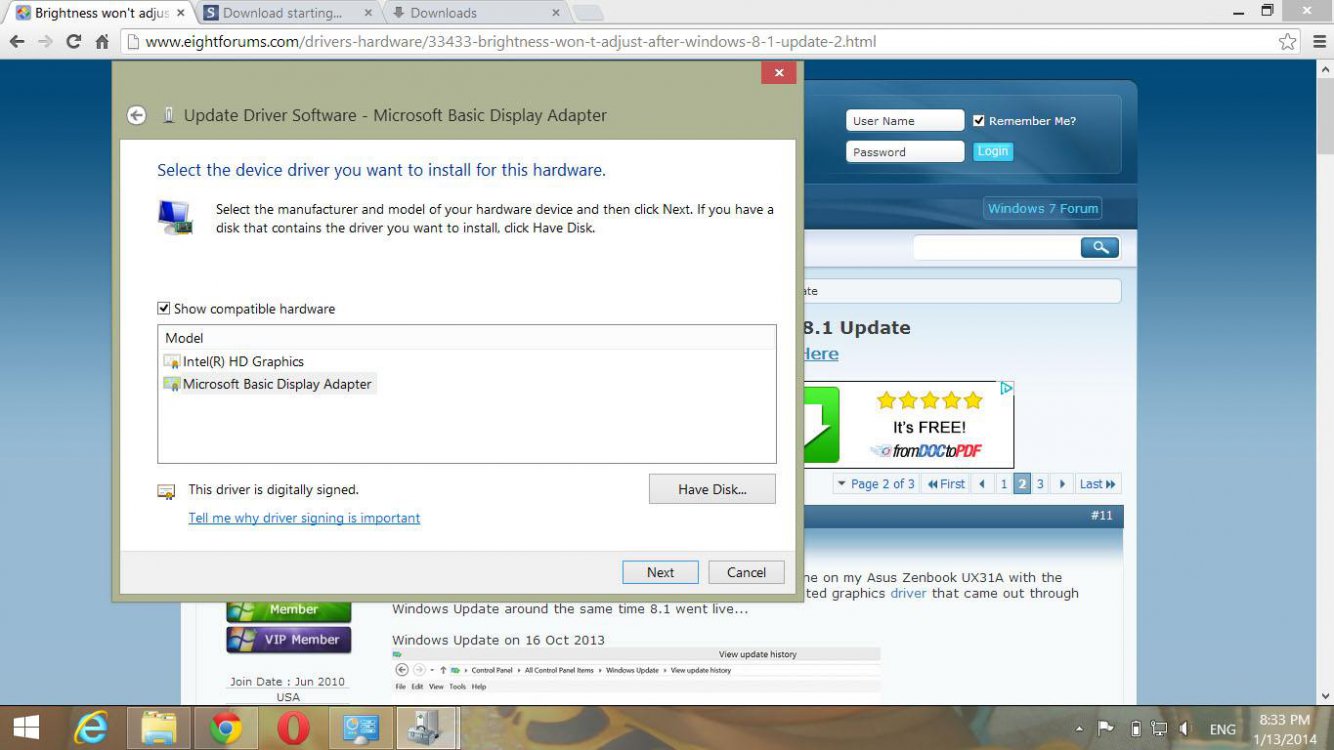Open a new Chrome tab
The image size is (1334, 750).
coord(588,13)
